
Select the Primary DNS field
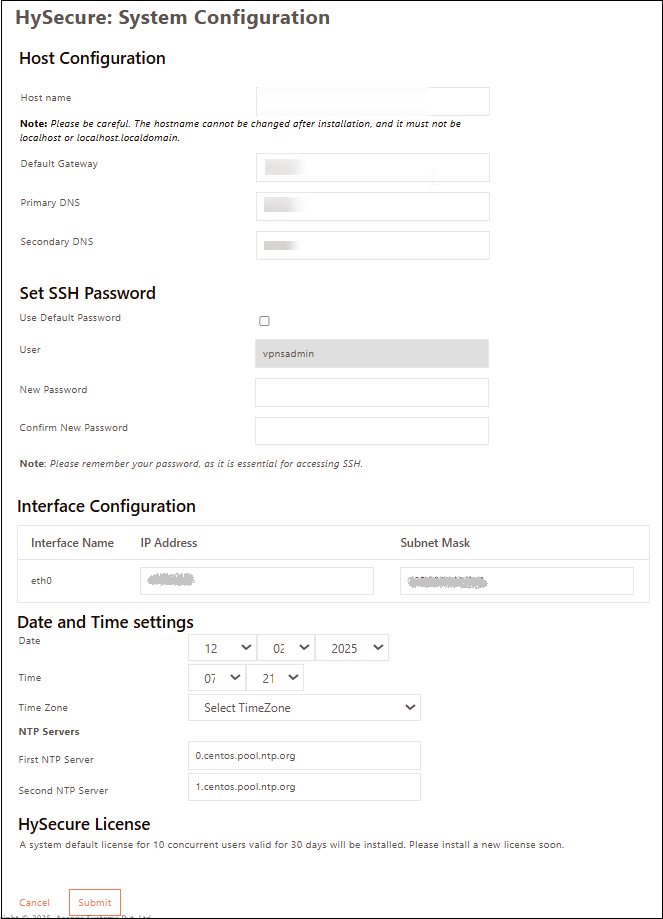click(372, 206)
